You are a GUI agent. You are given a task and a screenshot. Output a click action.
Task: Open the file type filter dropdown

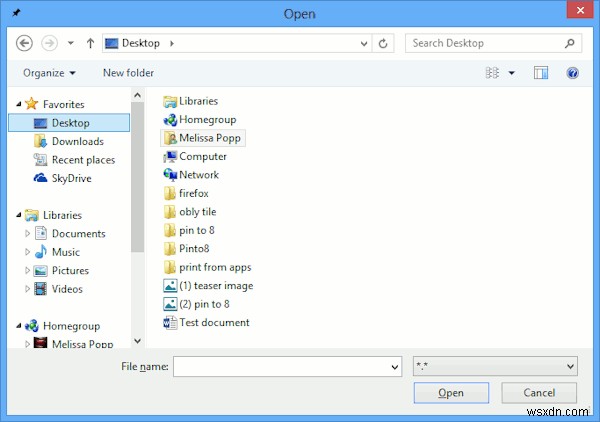tap(495, 367)
